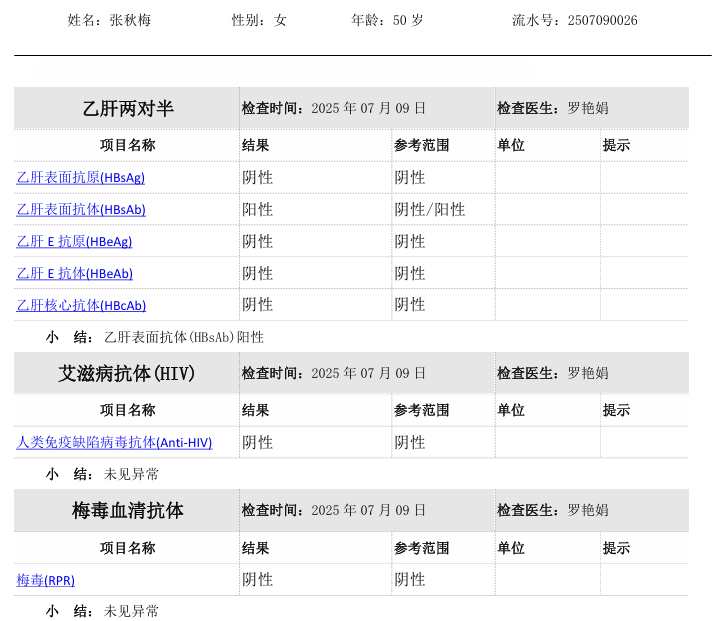Select the Anti-HIV reference range 阴性
Viewport: 725px width, 621px height.
coord(409,443)
